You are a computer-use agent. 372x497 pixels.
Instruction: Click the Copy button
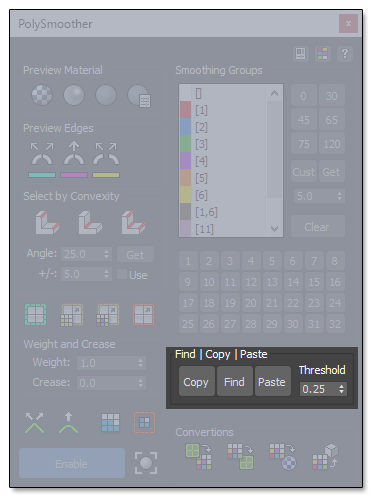point(196,382)
